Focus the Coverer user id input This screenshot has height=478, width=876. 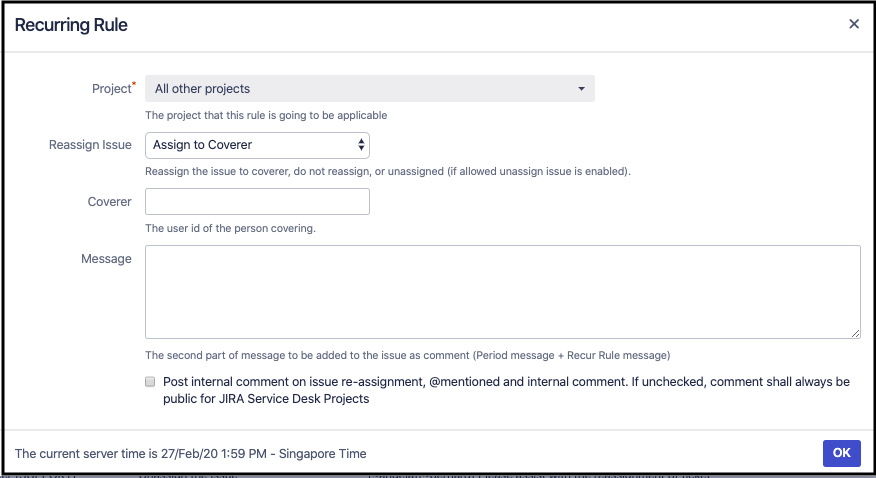click(x=257, y=202)
